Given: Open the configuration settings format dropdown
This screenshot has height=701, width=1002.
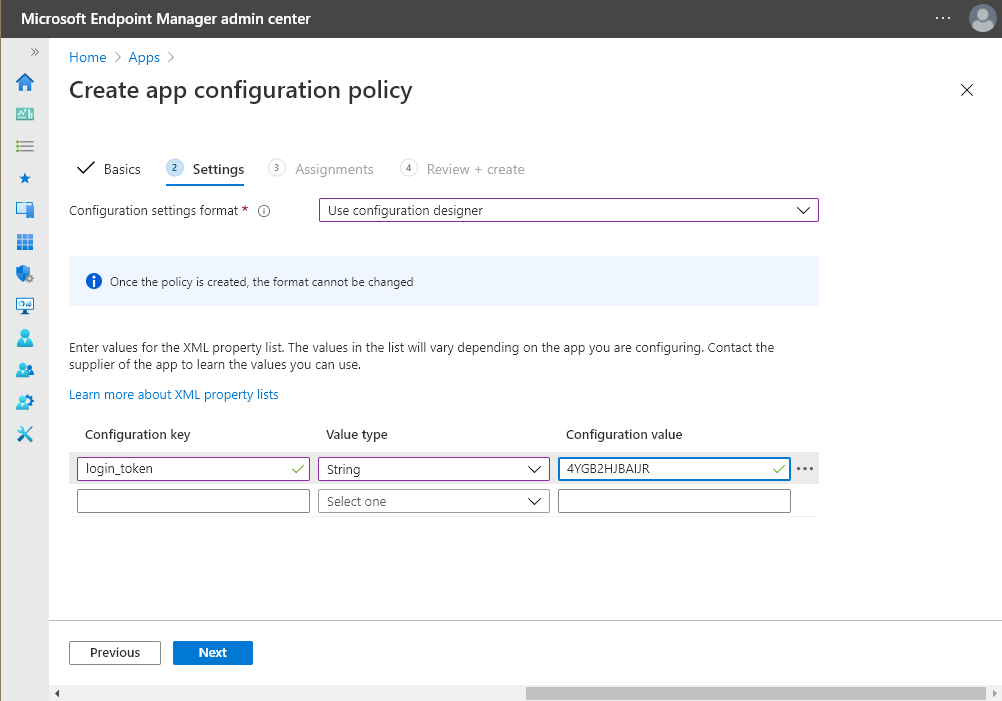Looking at the screenshot, I should 569,210.
